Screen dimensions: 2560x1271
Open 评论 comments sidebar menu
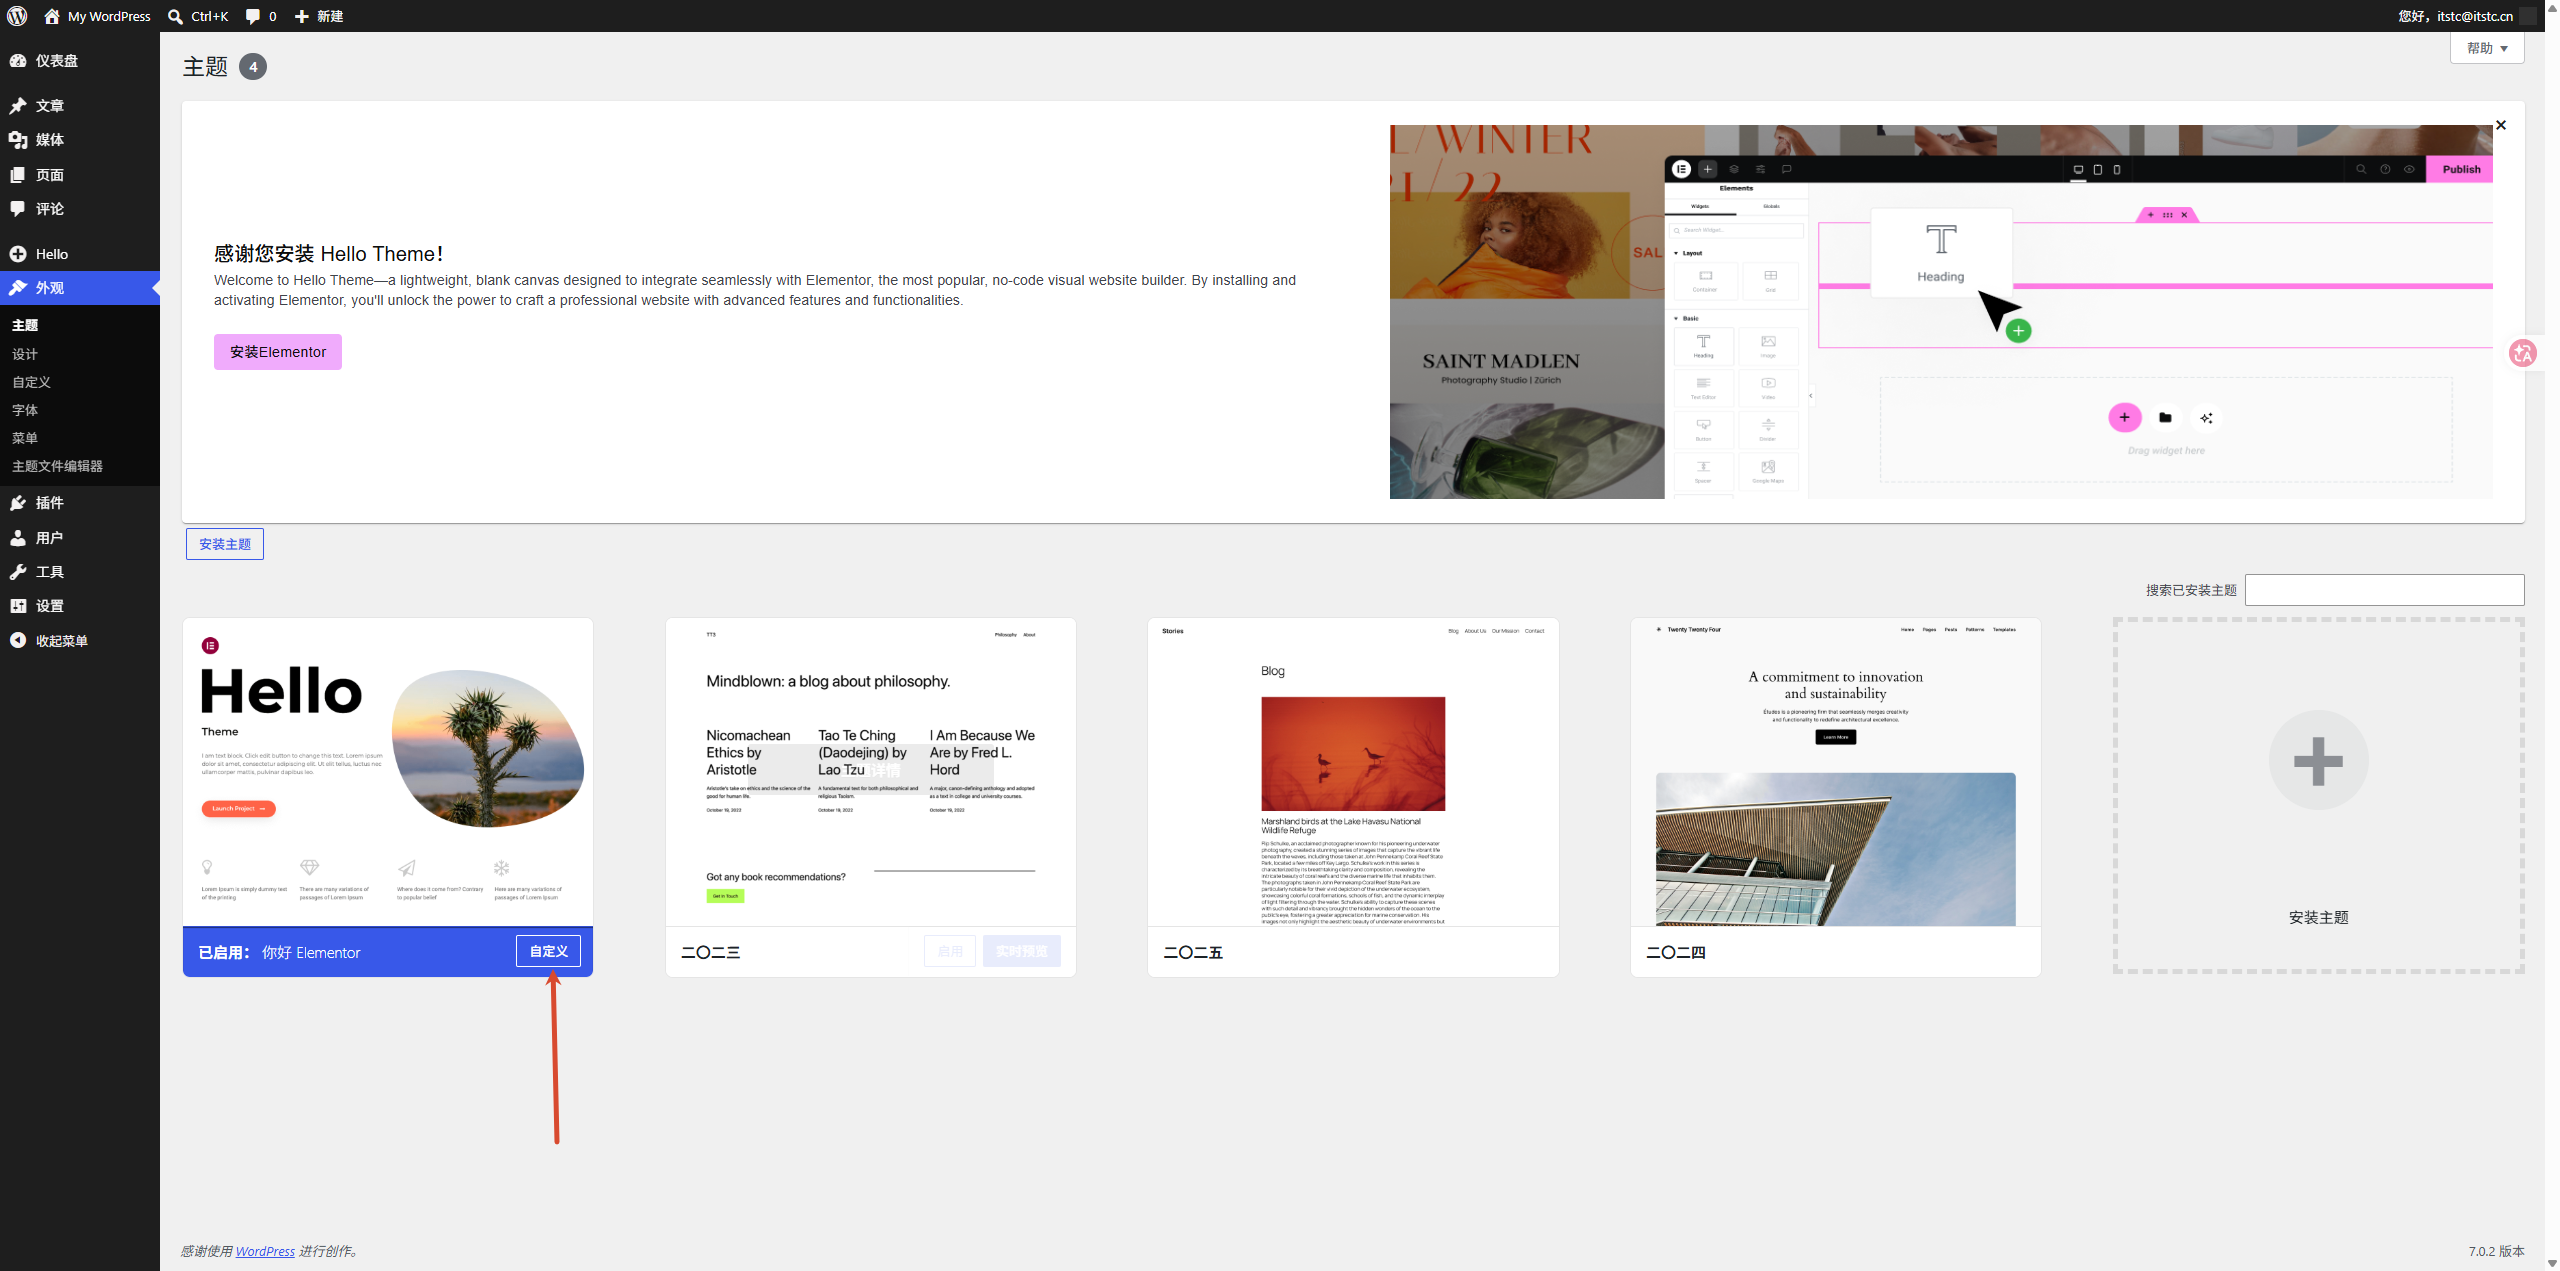coord(80,209)
